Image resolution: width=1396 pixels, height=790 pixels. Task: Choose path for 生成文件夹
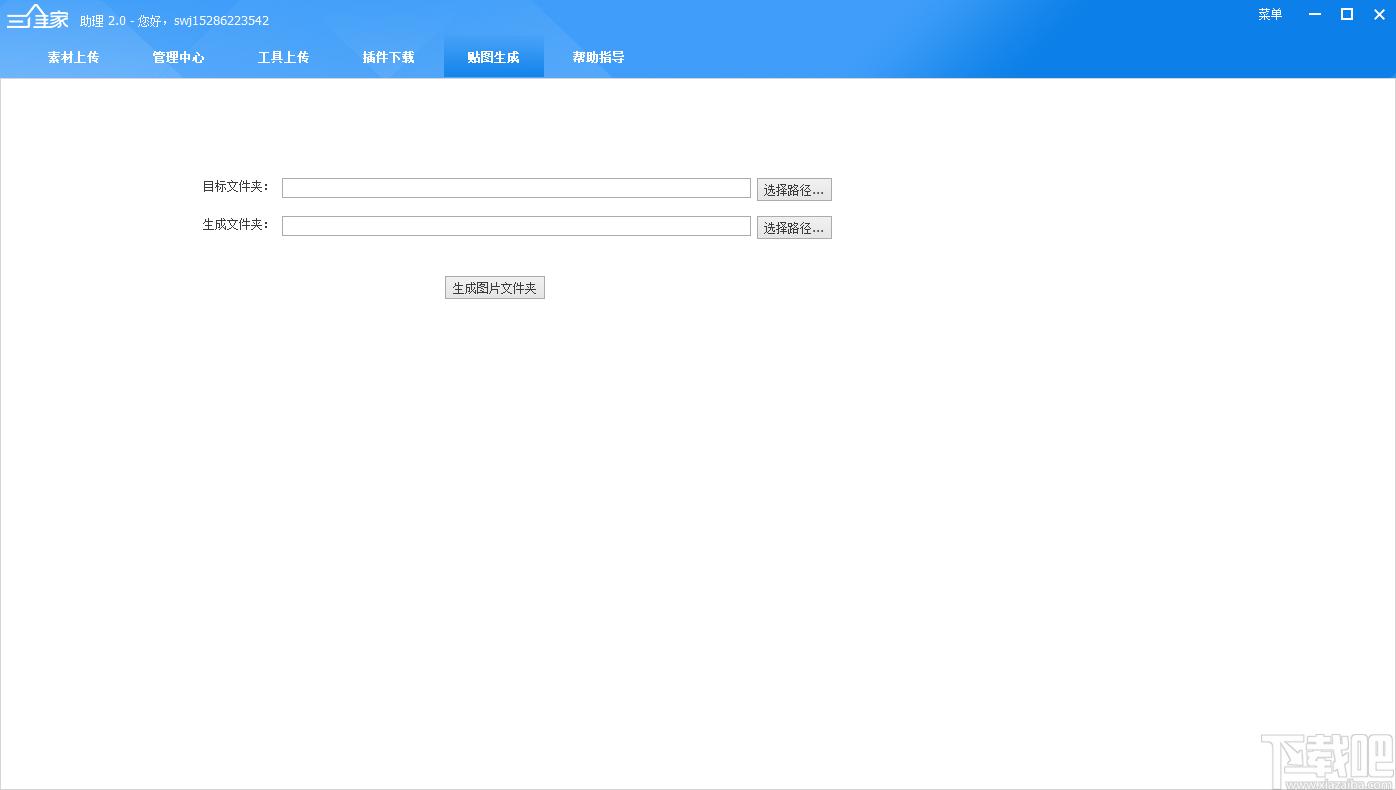click(794, 227)
